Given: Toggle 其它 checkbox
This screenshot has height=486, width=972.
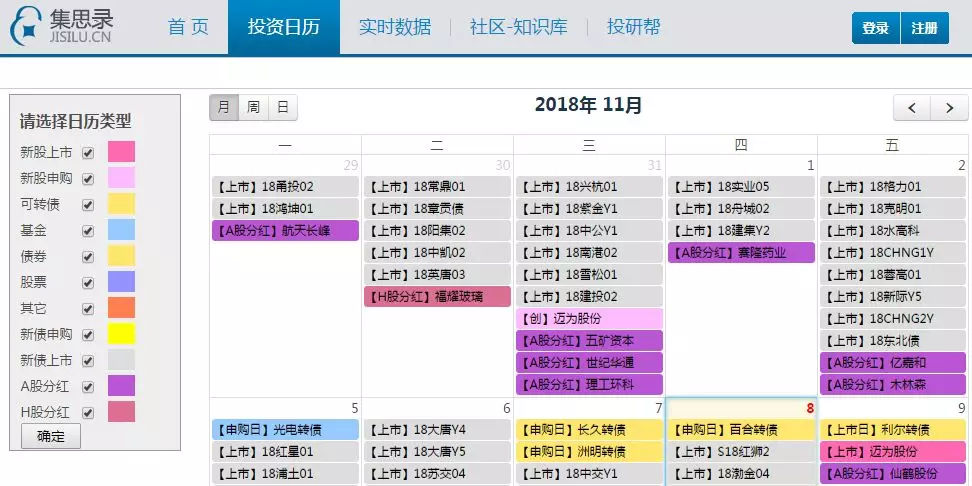Looking at the screenshot, I should point(88,309).
